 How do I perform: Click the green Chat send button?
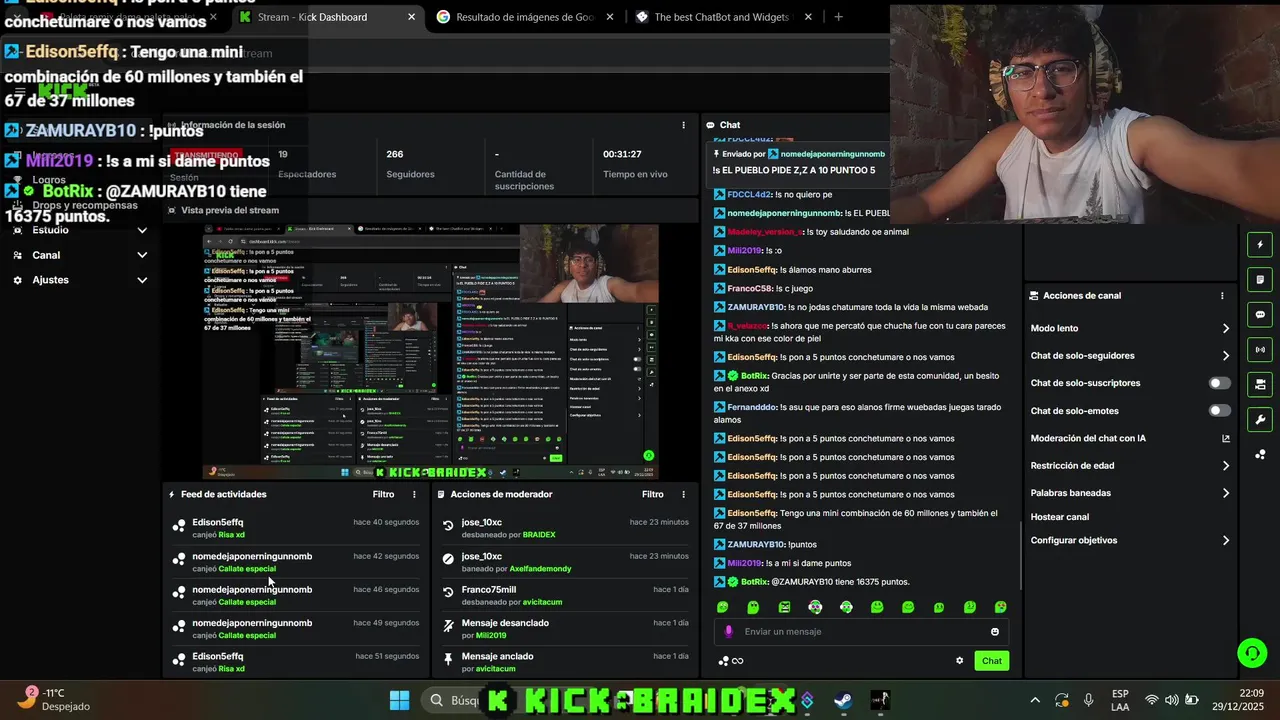(991, 661)
